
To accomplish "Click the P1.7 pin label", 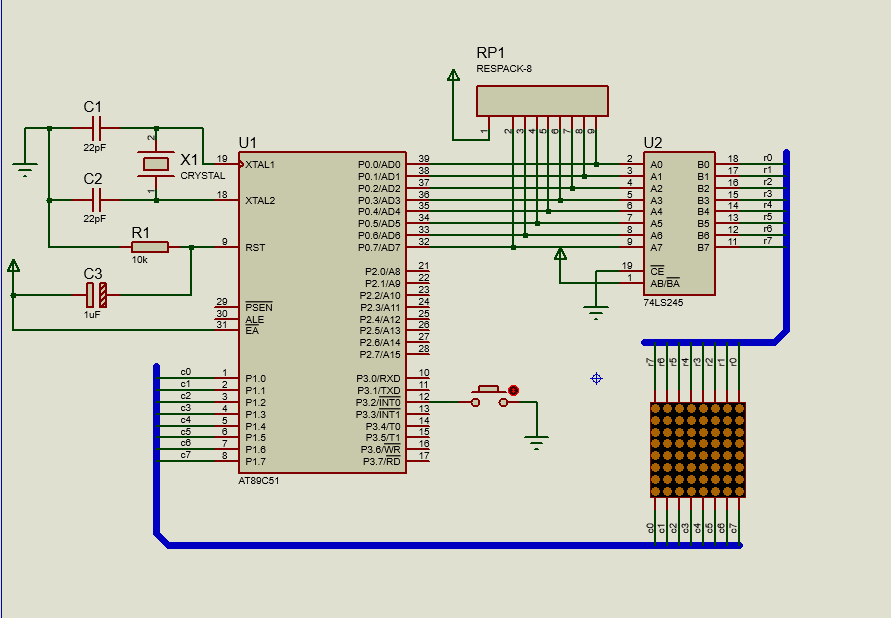I will point(256,461).
